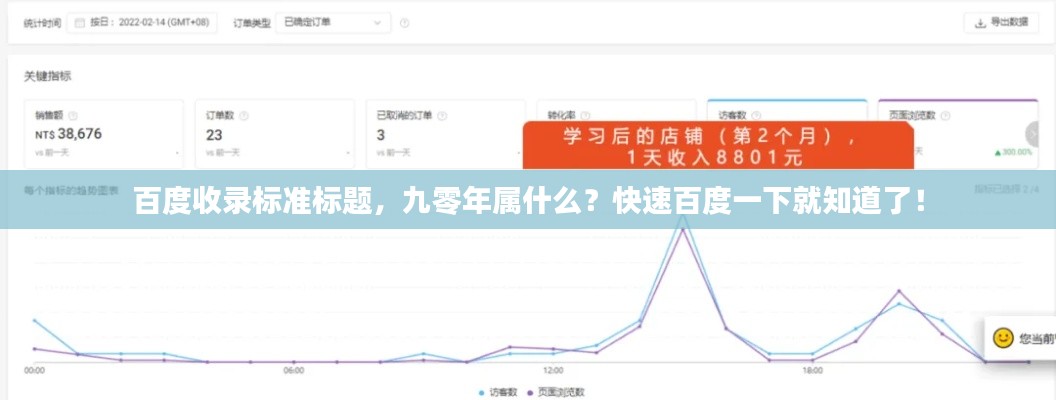Click help icon next to 已取消的订单

point(442,115)
